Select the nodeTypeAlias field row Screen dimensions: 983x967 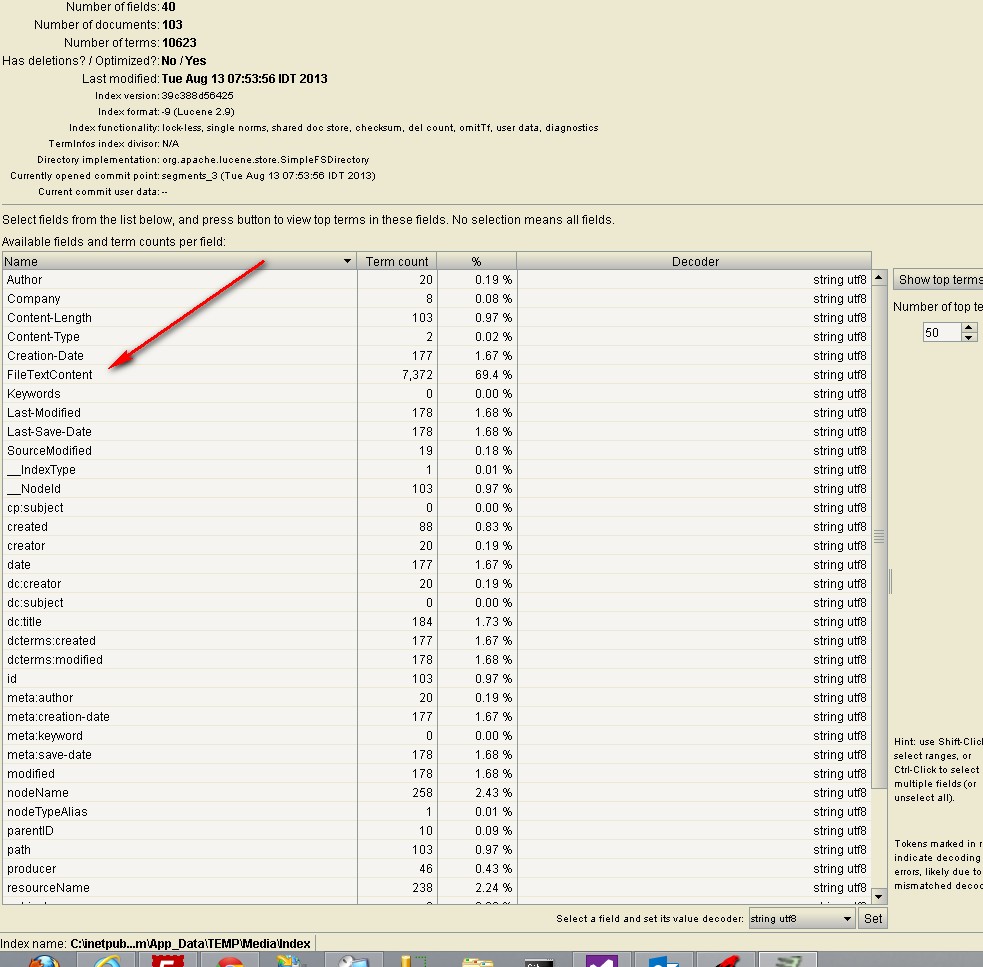click(x=436, y=812)
